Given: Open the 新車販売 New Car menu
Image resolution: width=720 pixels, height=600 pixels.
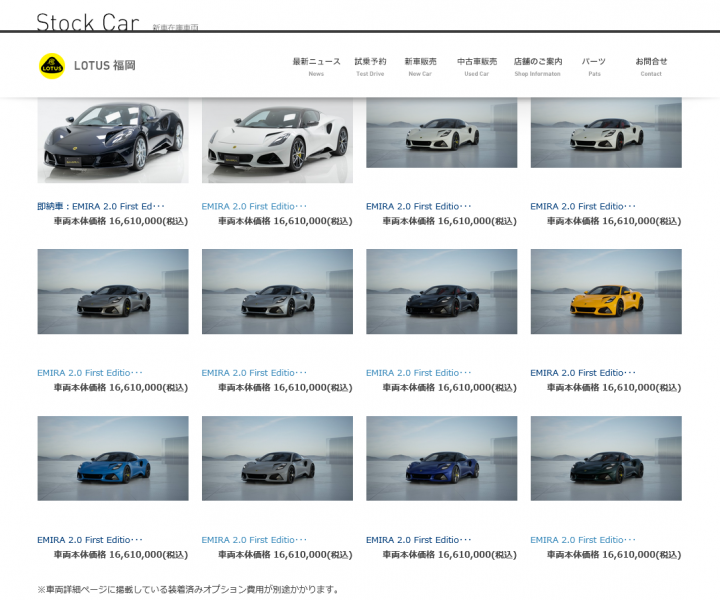Looking at the screenshot, I should coord(420,67).
